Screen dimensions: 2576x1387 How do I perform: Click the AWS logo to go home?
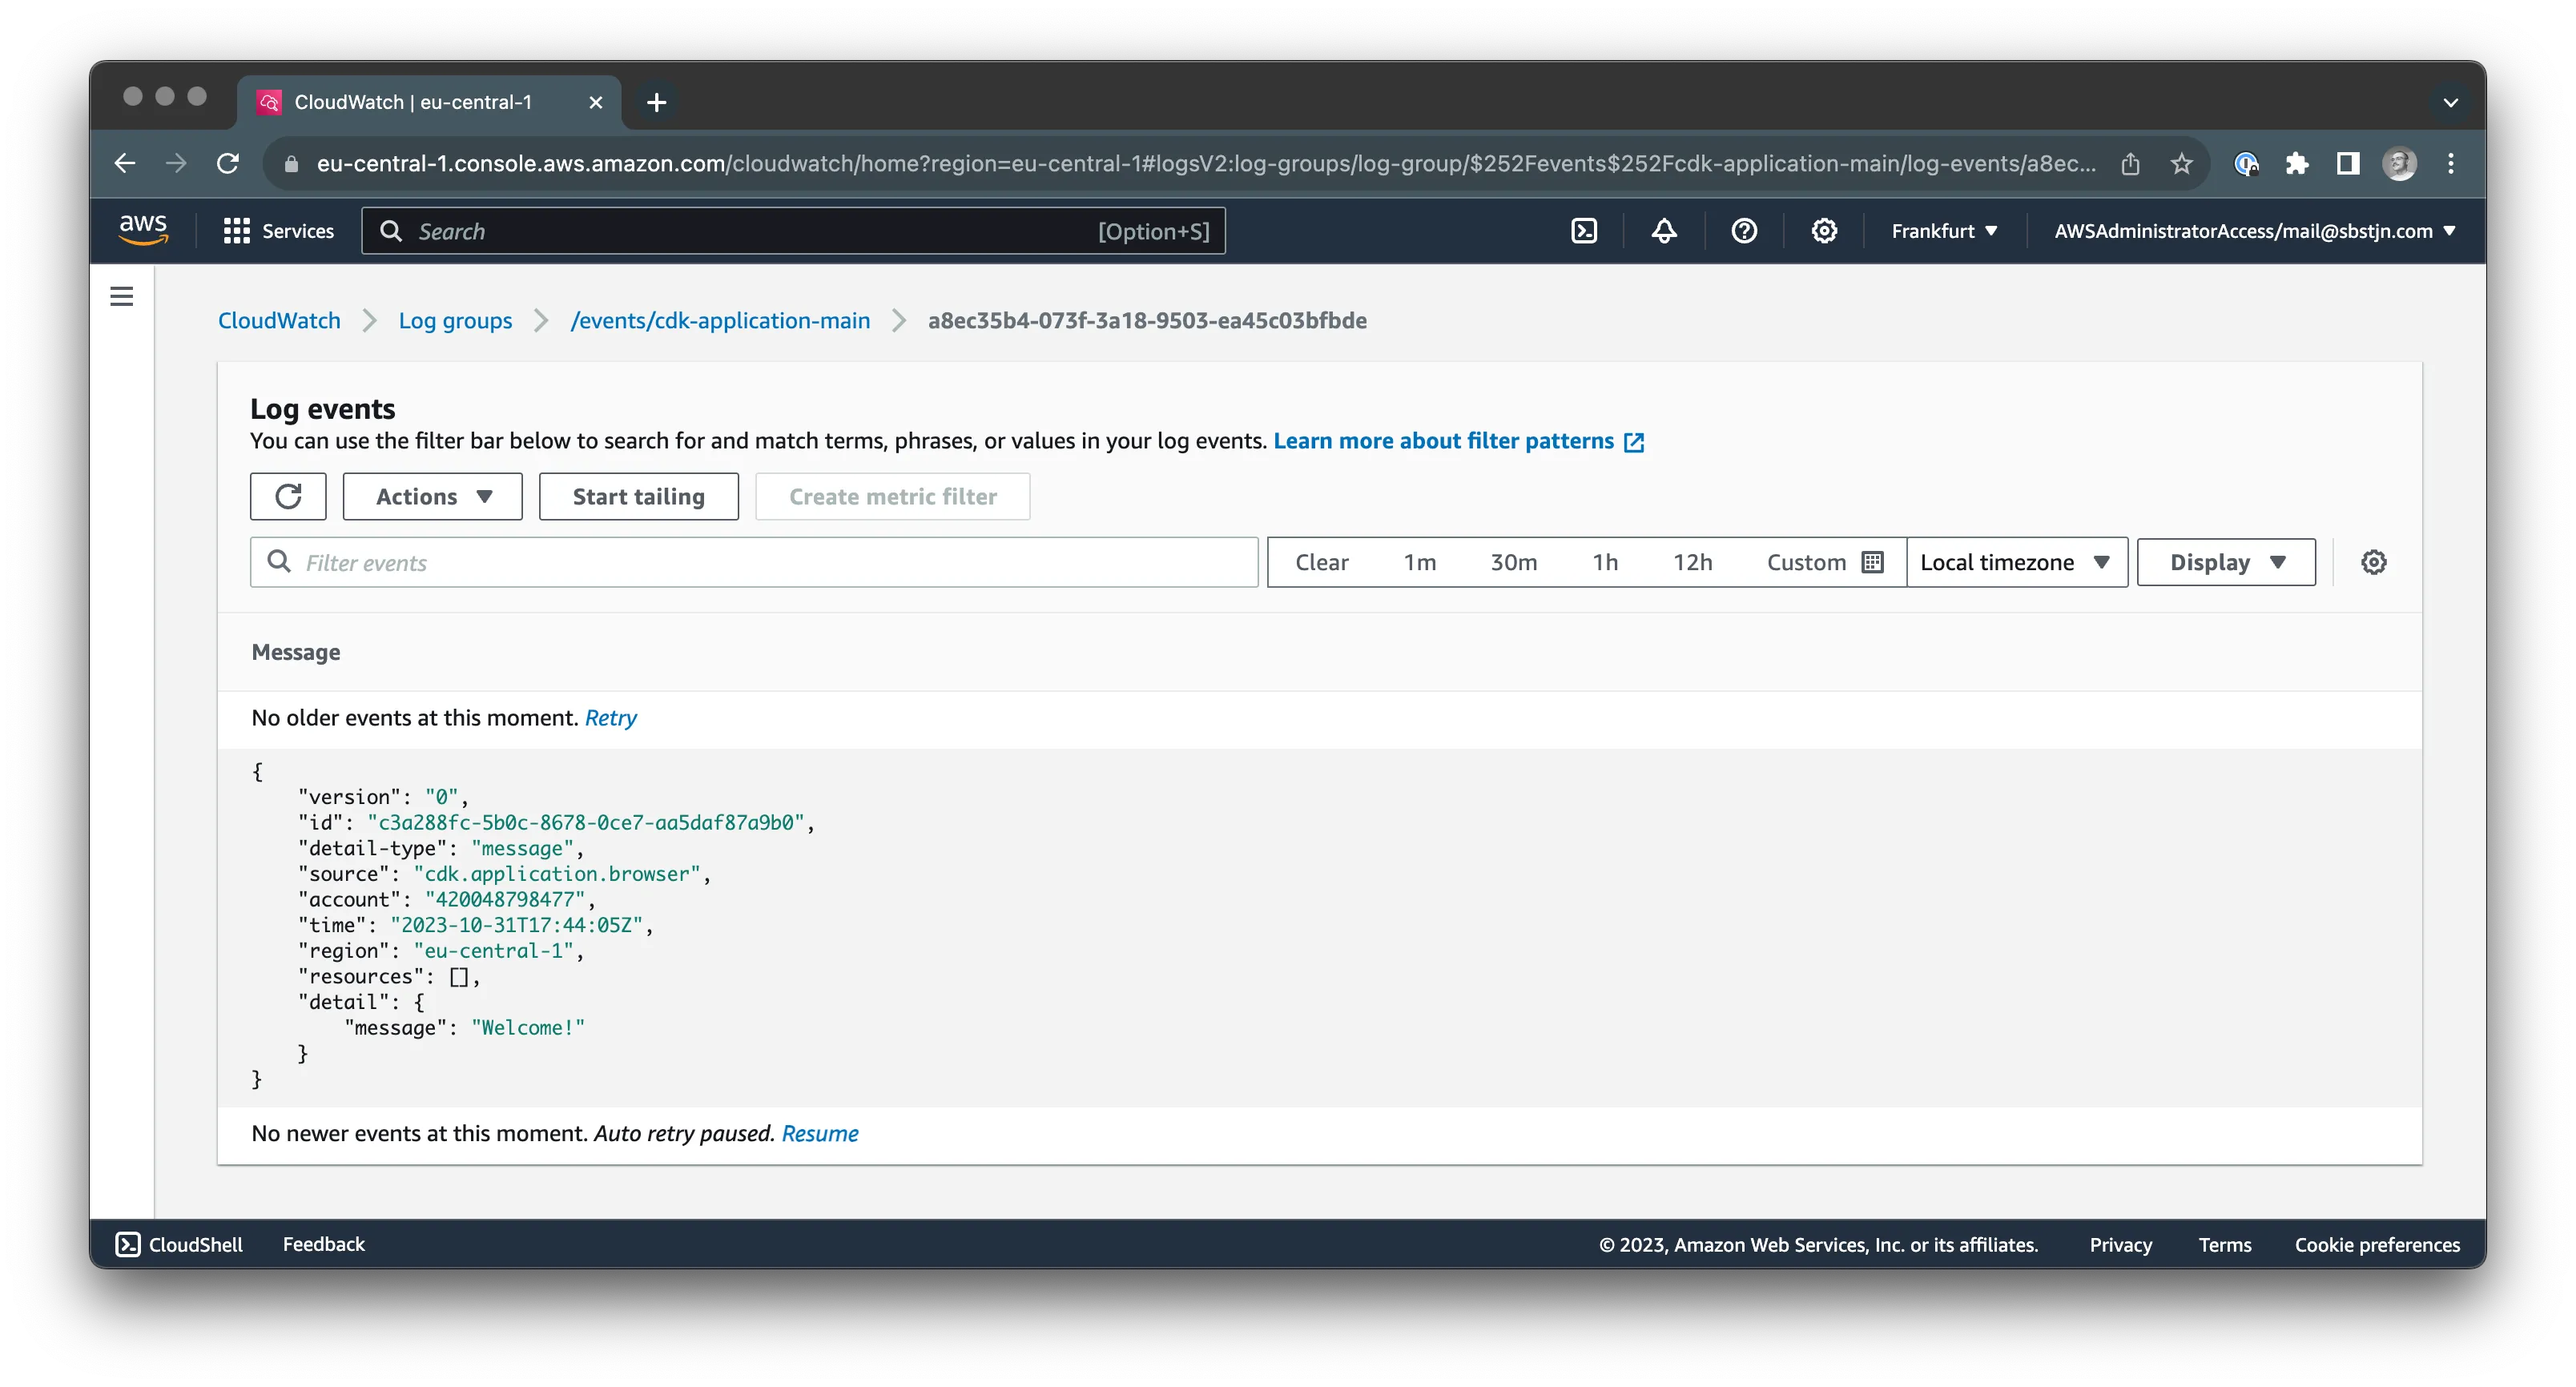tap(143, 229)
